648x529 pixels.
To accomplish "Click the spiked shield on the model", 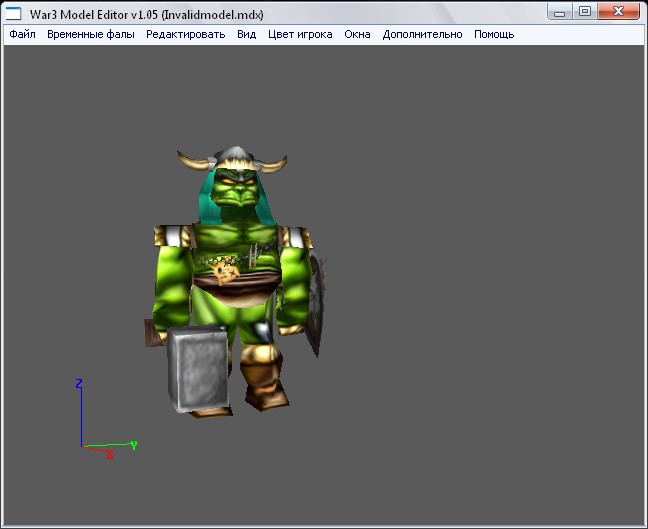I will click(317, 302).
